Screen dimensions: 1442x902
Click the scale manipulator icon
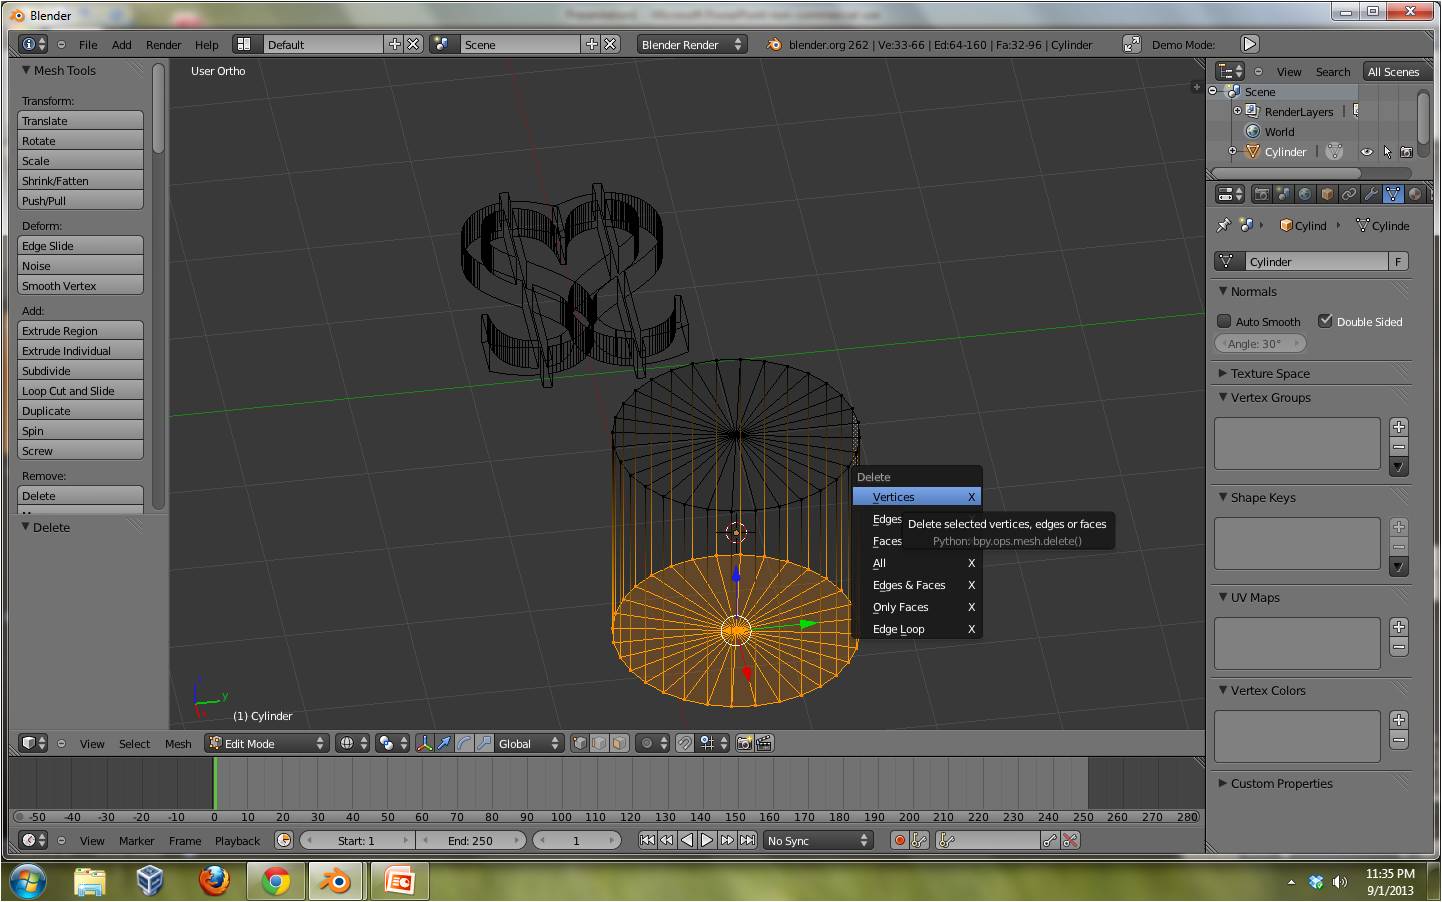click(484, 743)
